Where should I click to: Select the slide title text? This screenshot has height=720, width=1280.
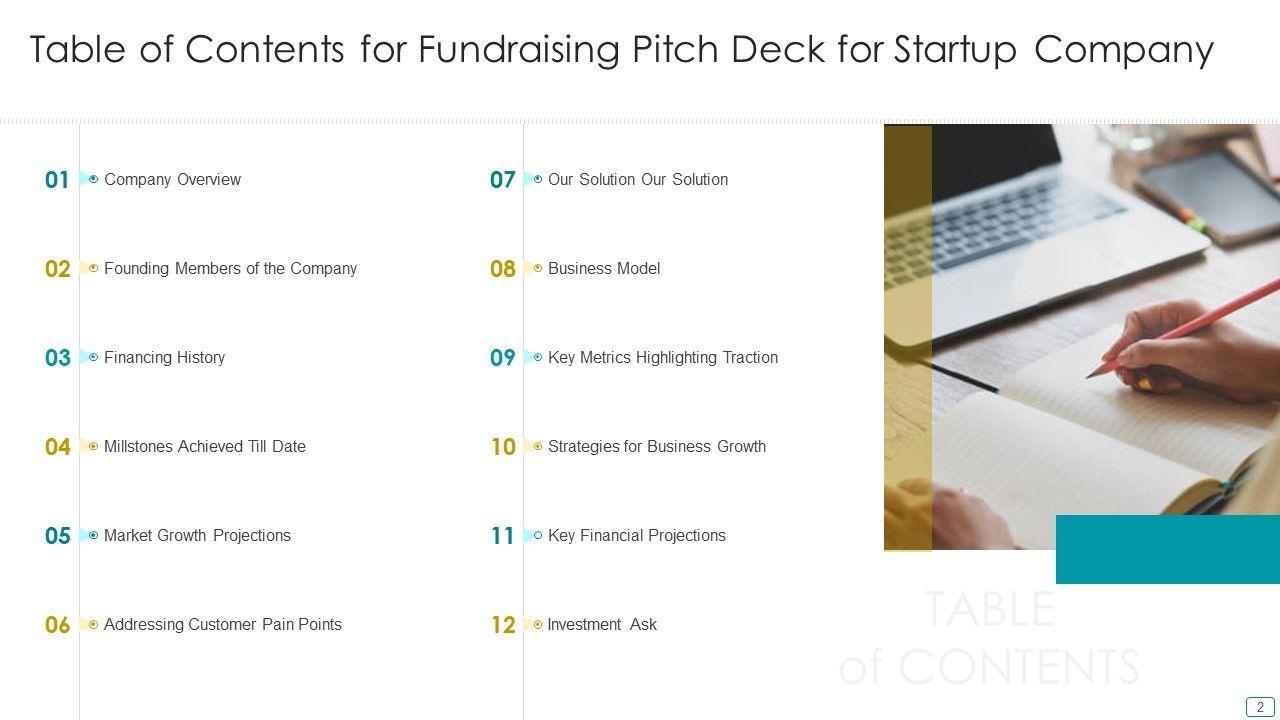point(621,49)
